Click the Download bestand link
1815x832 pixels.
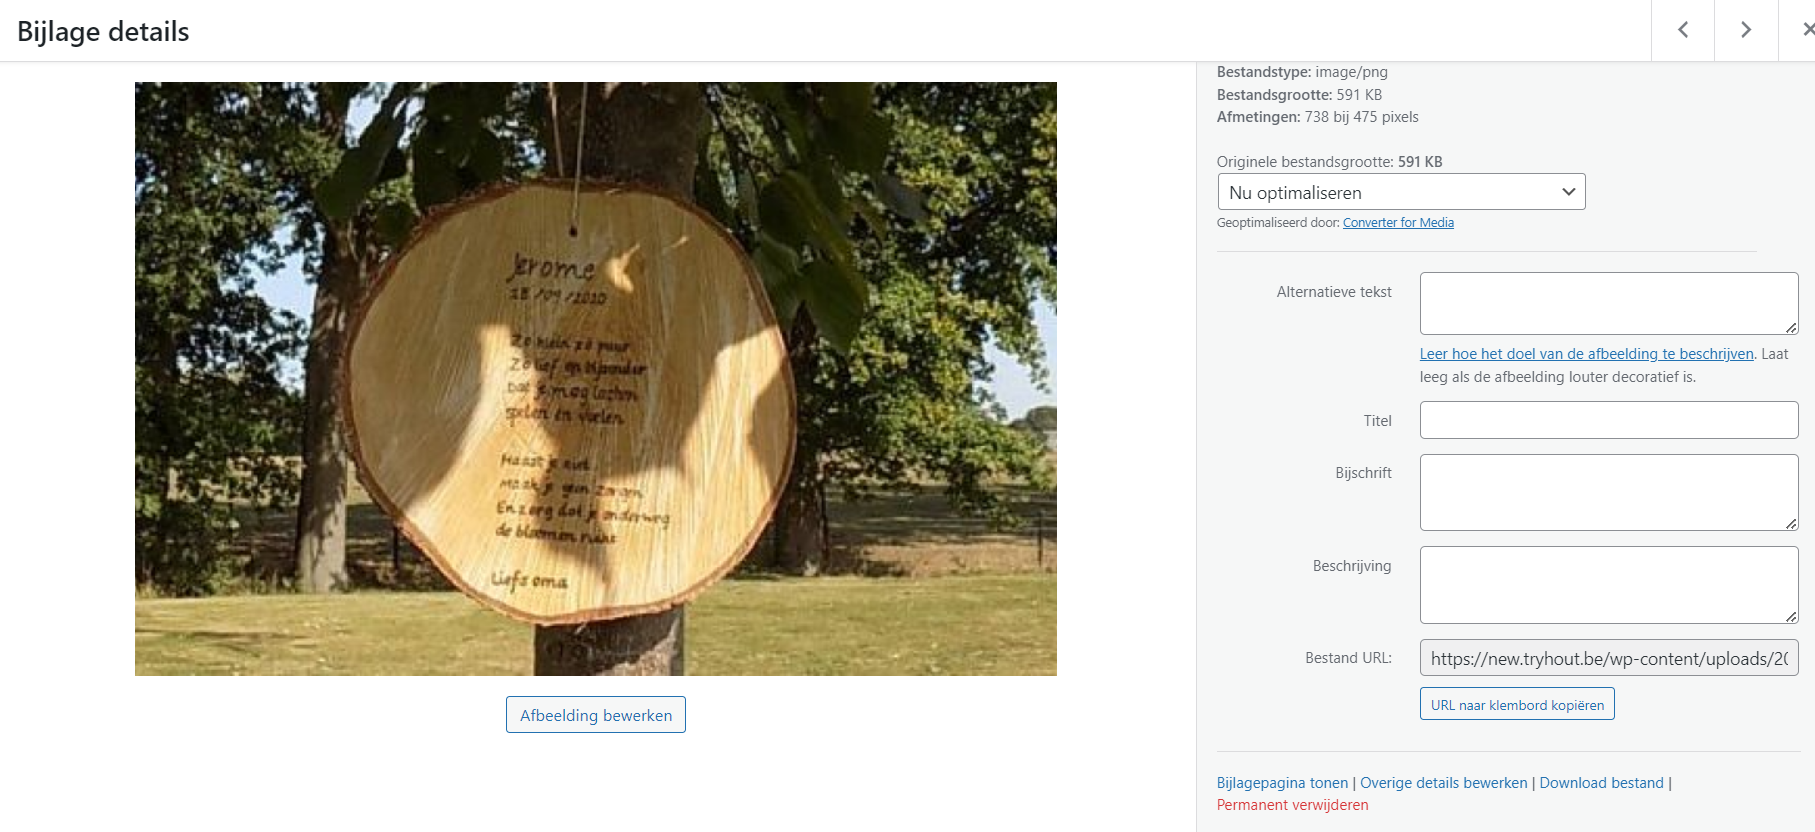coord(1601,783)
